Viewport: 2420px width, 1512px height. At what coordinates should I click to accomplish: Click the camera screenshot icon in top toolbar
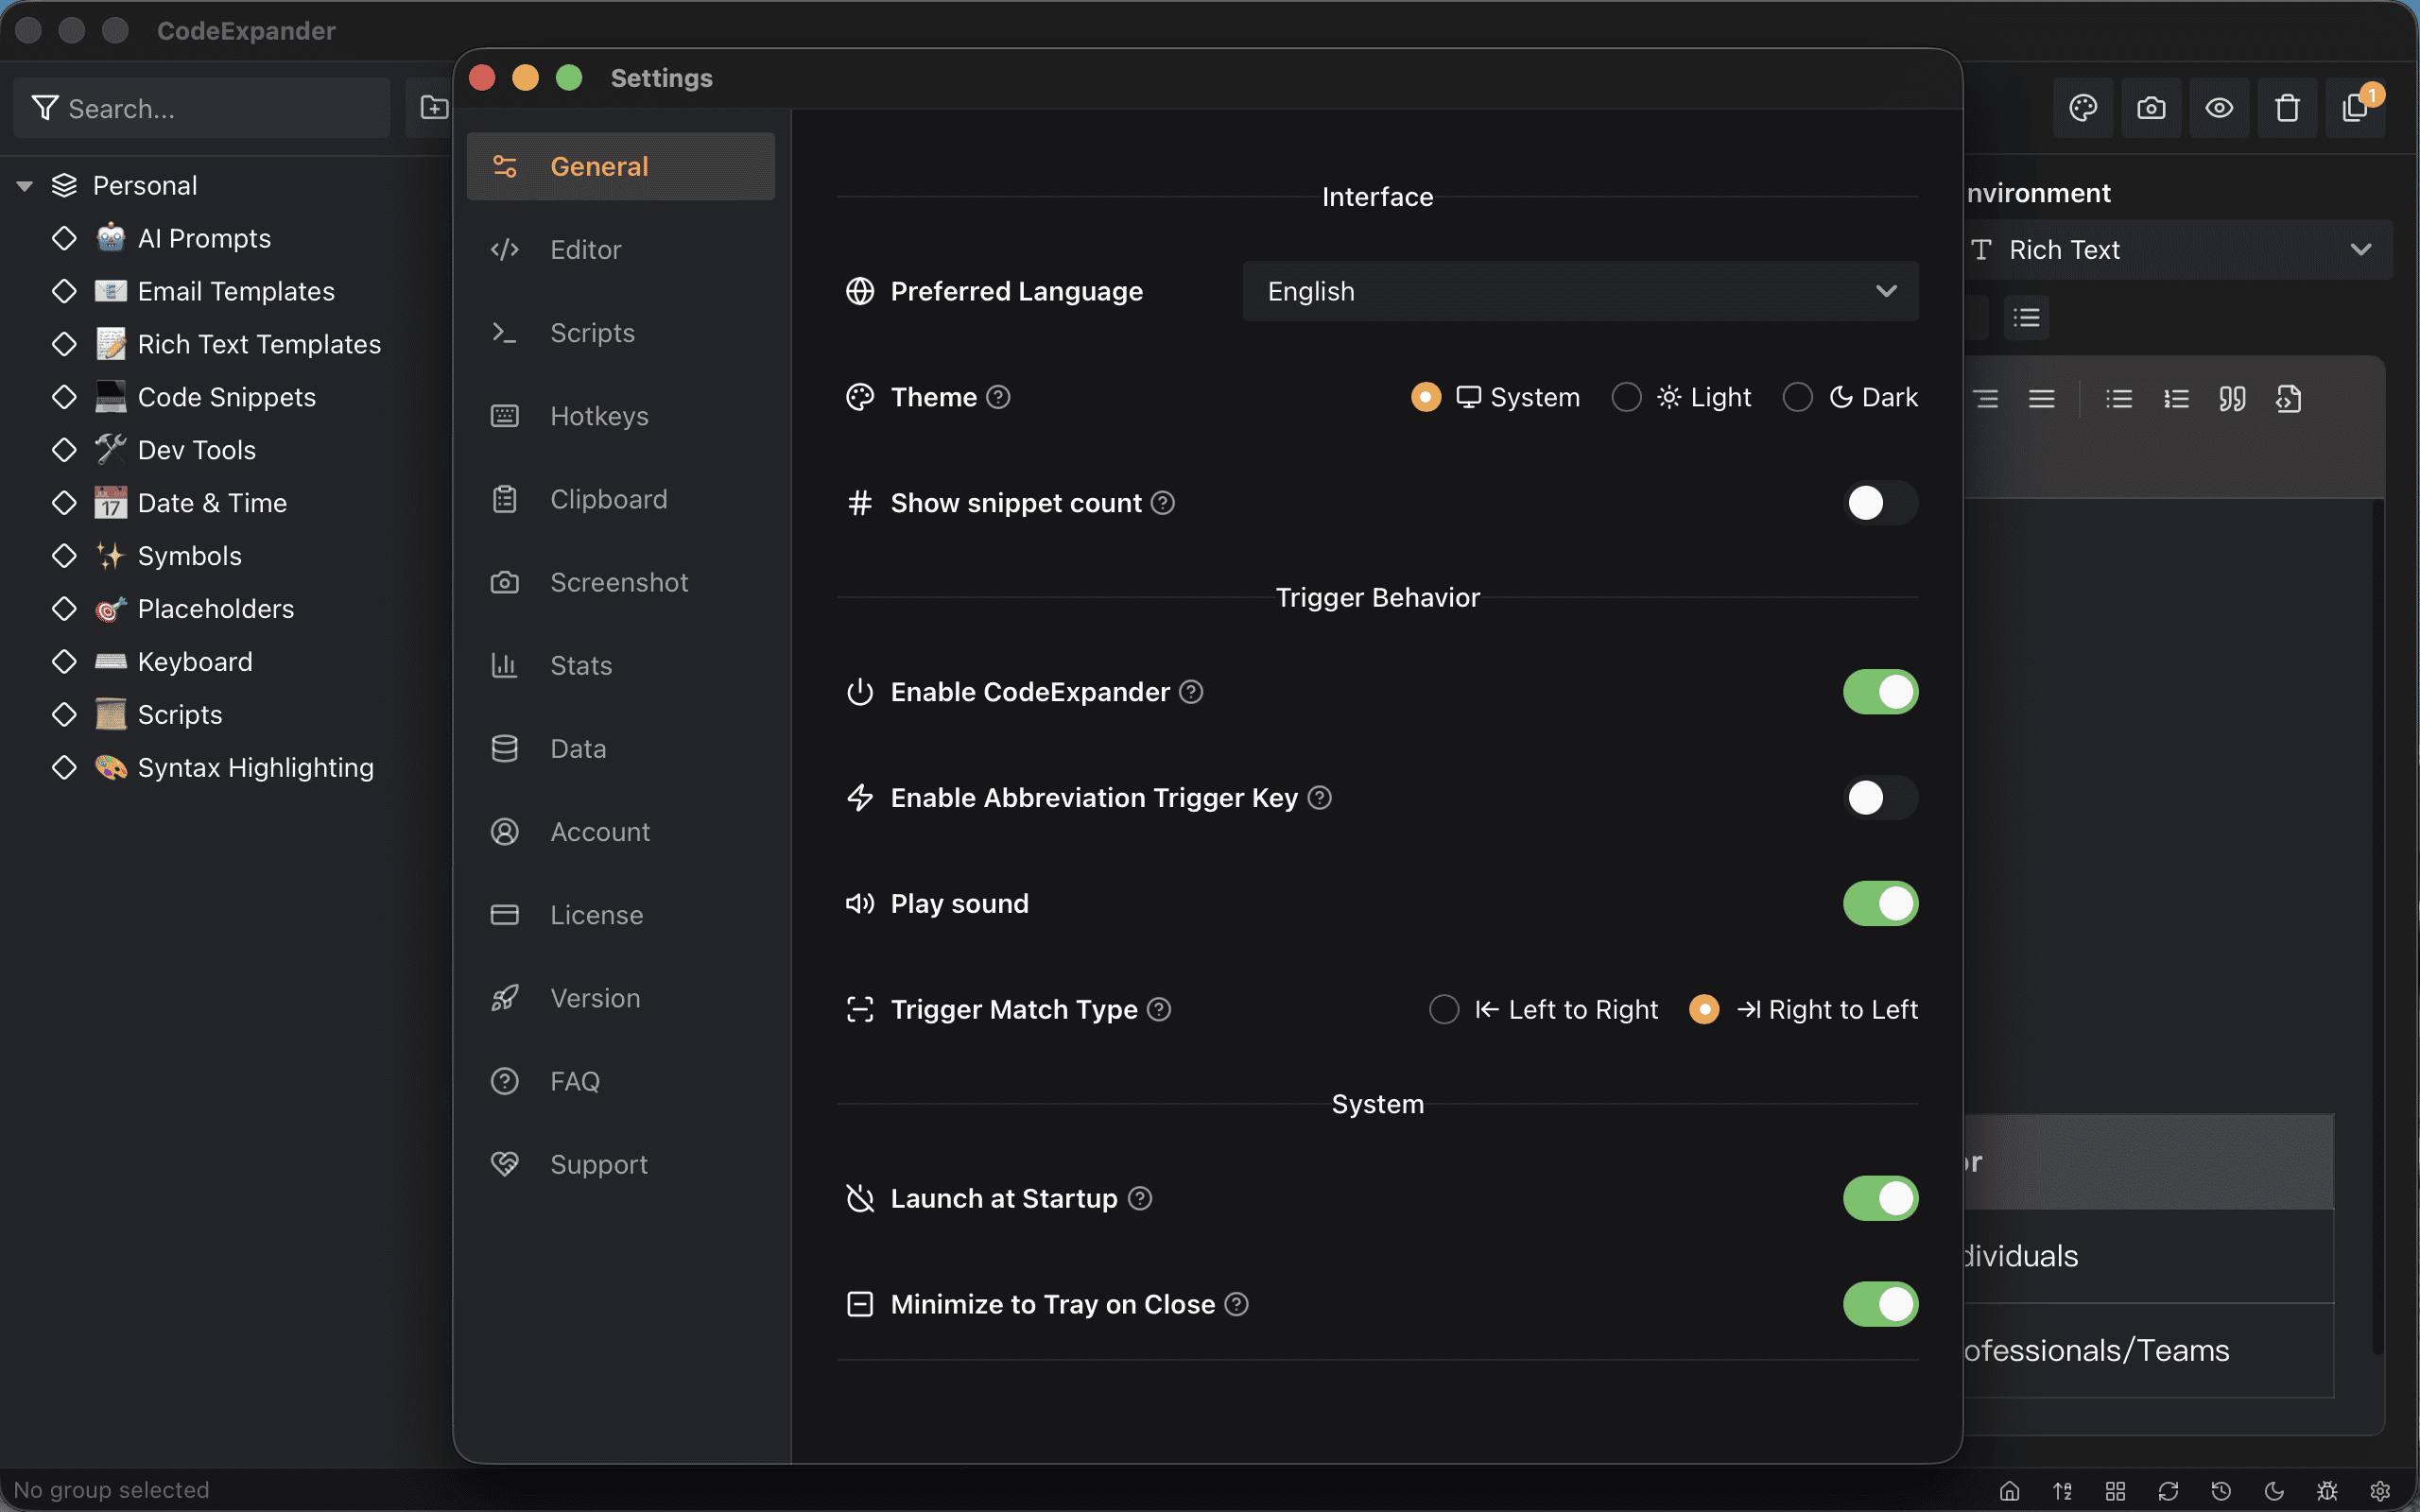point(2151,108)
